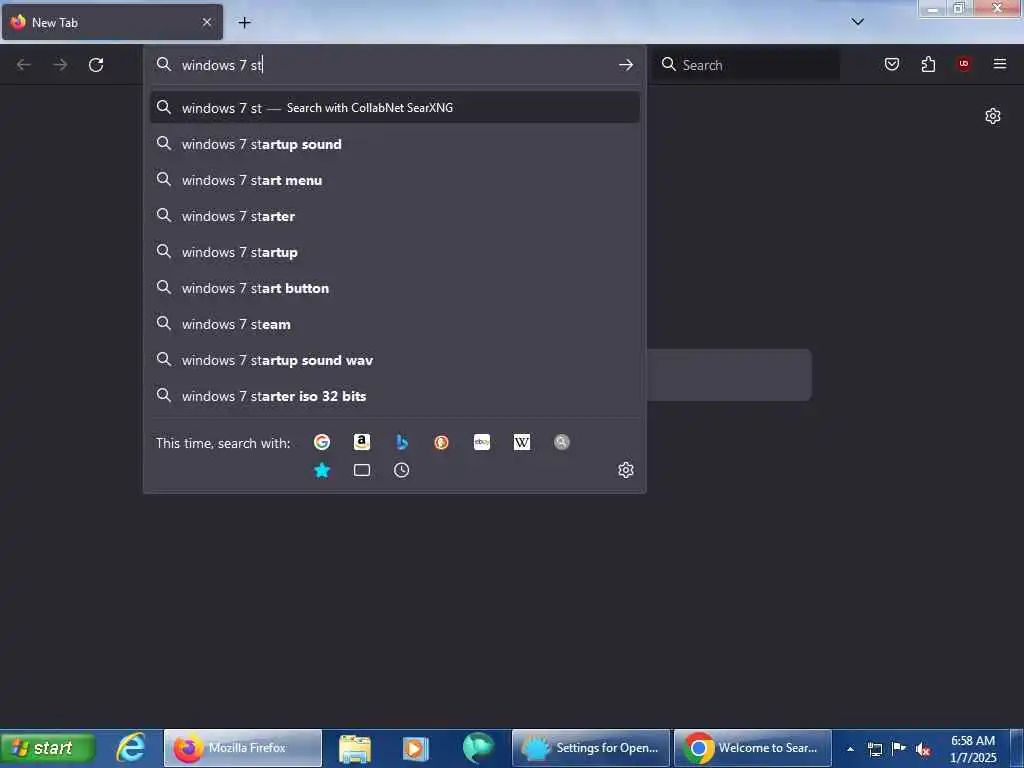This screenshot has width=1024, height=768.
Task: Open the uBlock Origin extension icon
Action: coord(964,64)
